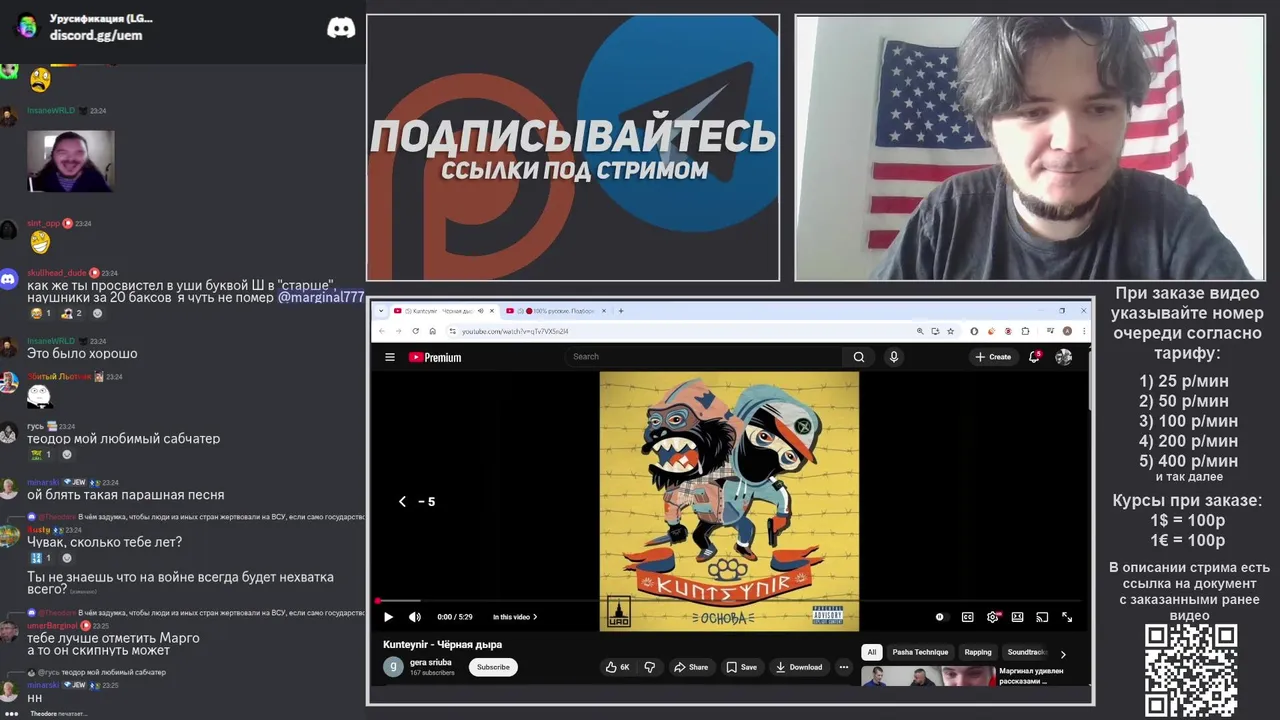Toggle closed captions in player
Image resolution: width=1280 pixels, height=720 pixels.
click(x=967, y=617)
